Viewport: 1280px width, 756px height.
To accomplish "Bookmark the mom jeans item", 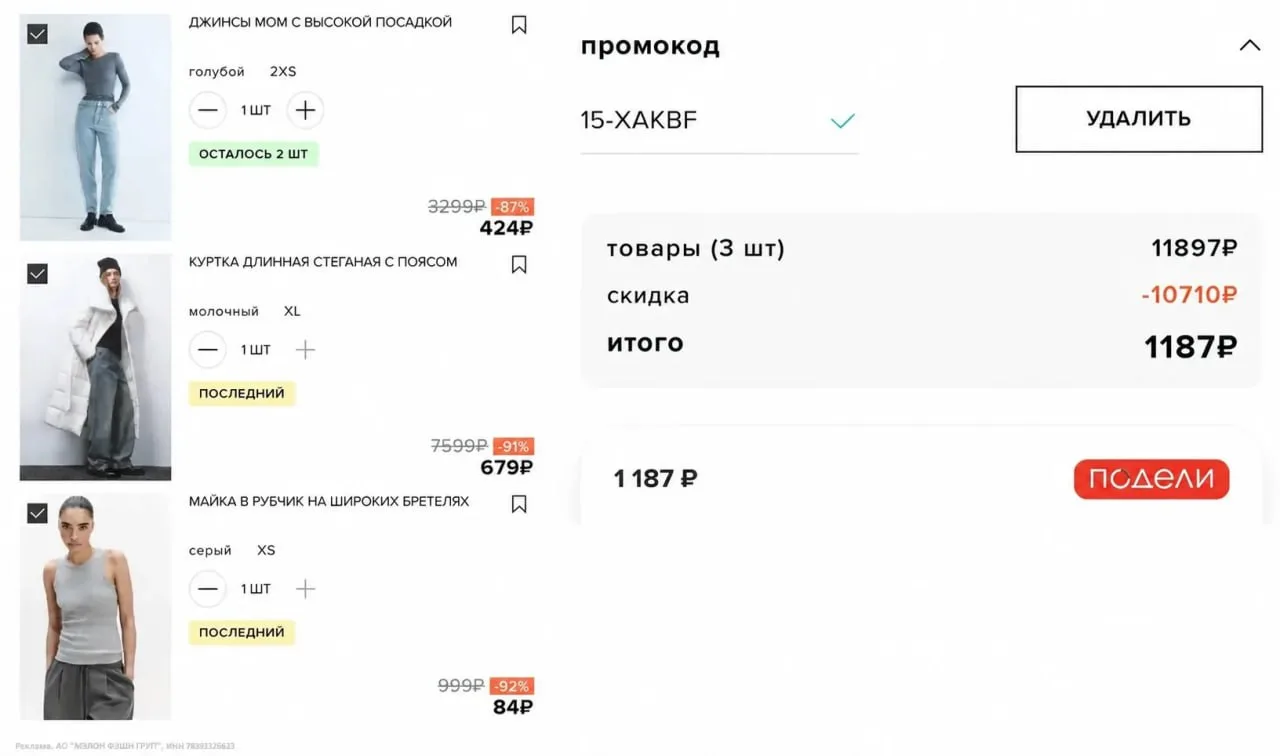I will coord(518,25).
